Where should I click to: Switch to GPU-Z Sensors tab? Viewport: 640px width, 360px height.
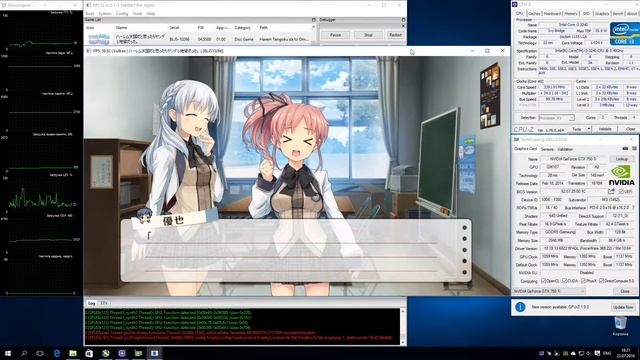547,149
